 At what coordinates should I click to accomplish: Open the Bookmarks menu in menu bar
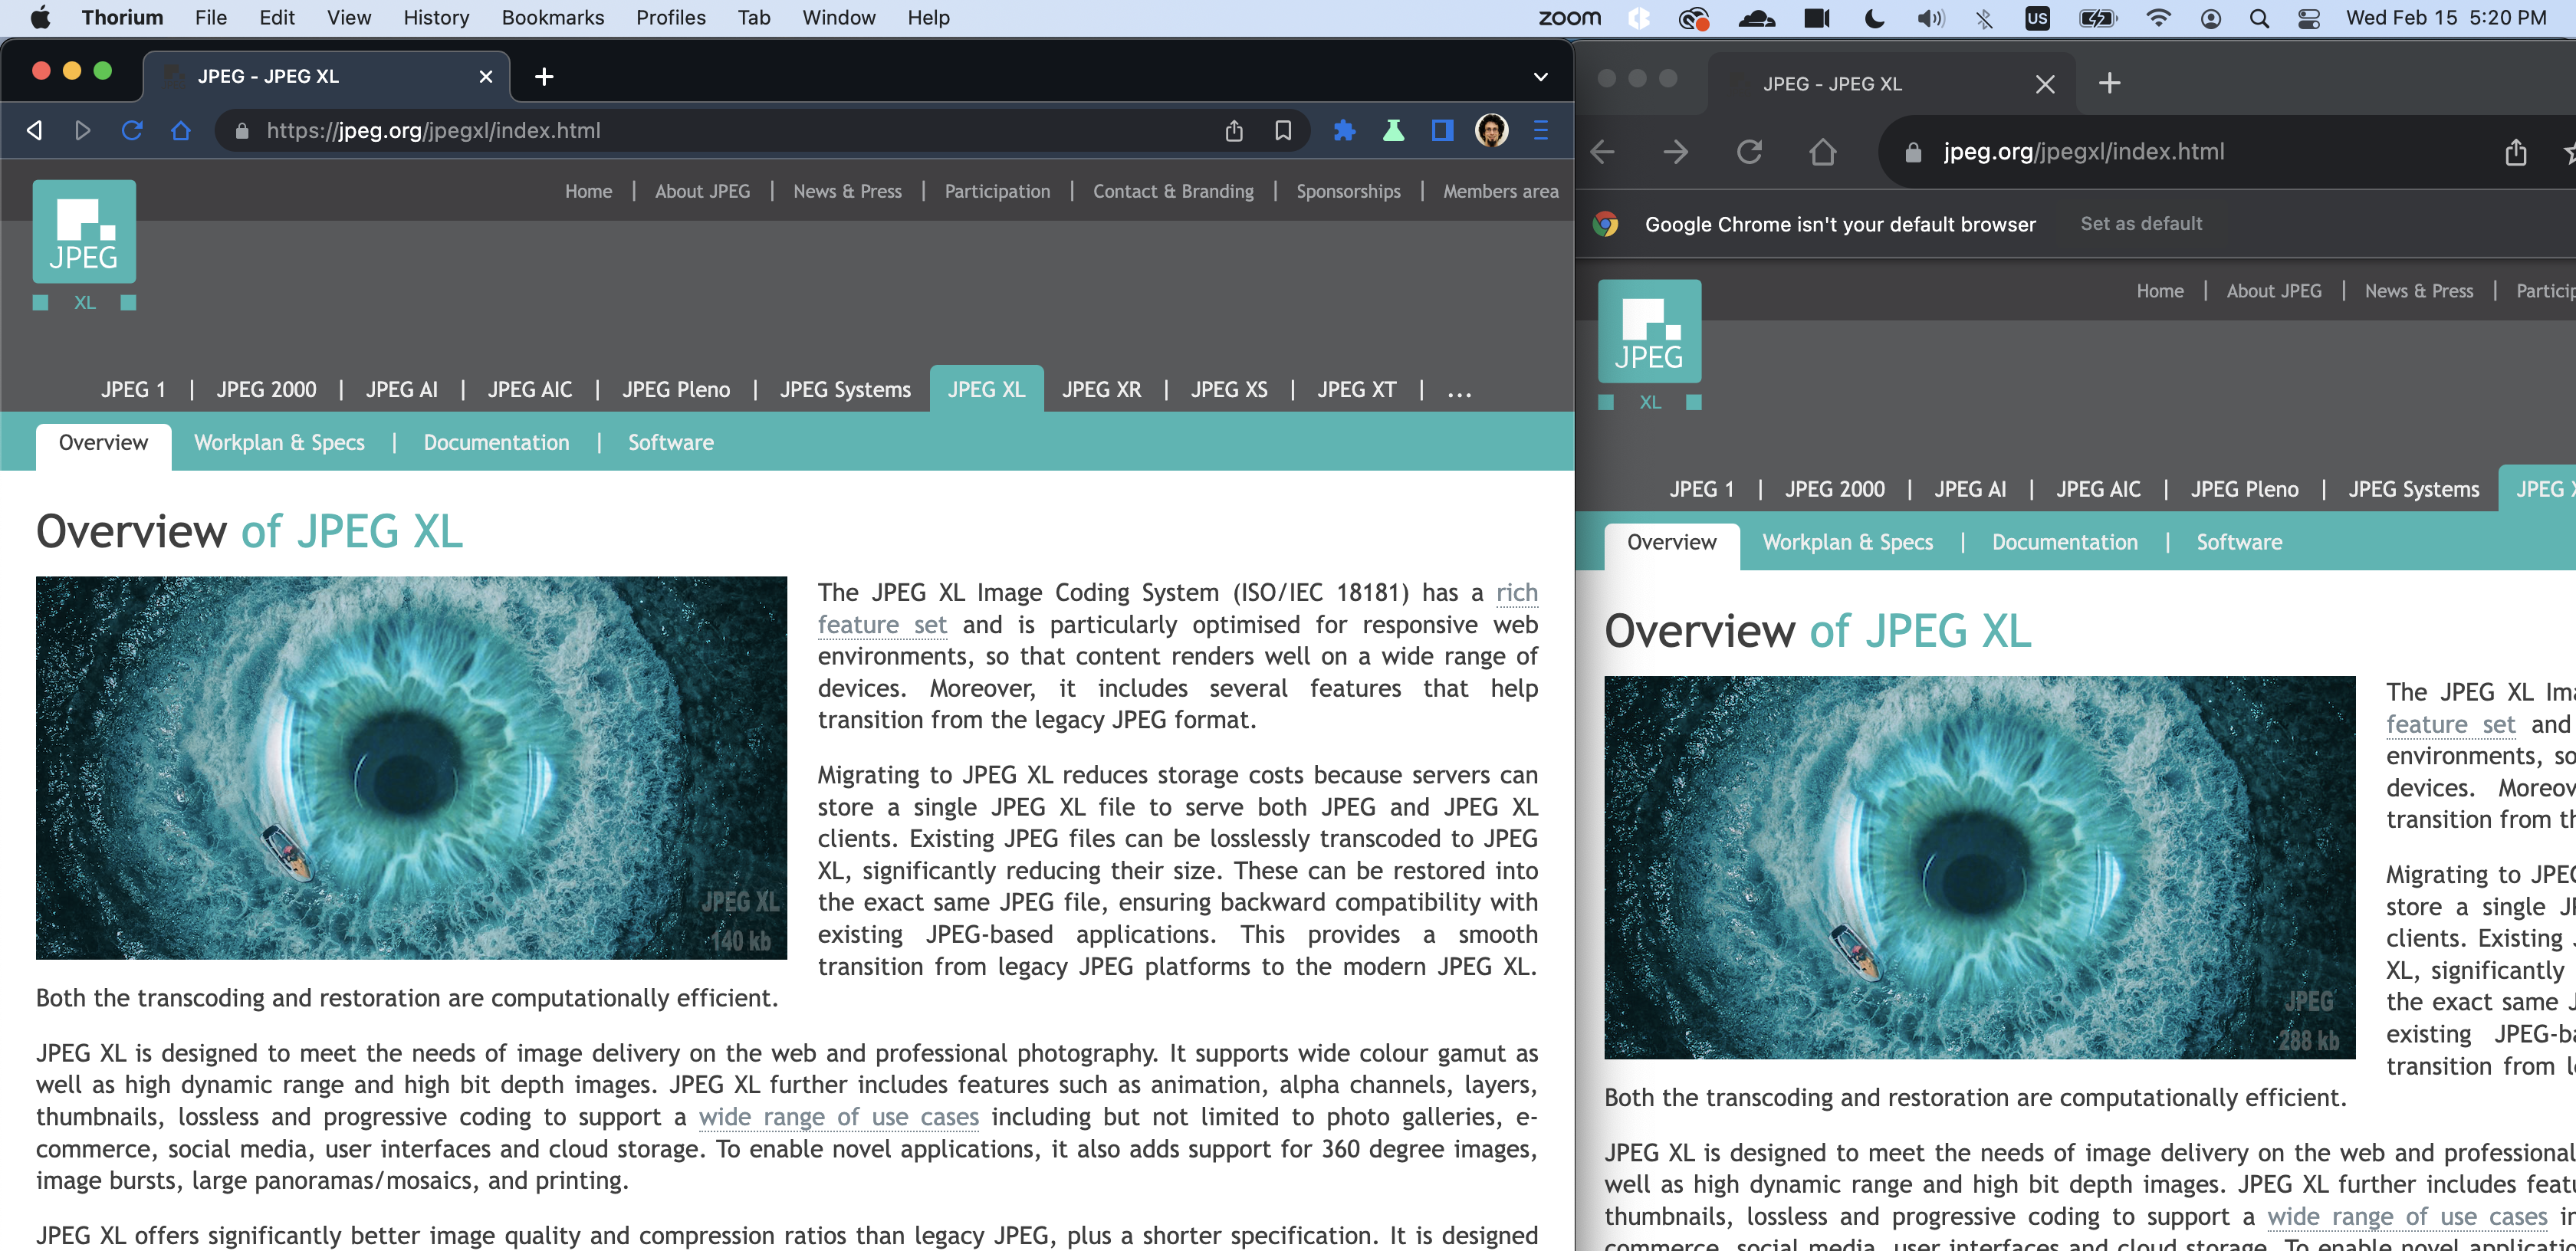click(552, 18)
